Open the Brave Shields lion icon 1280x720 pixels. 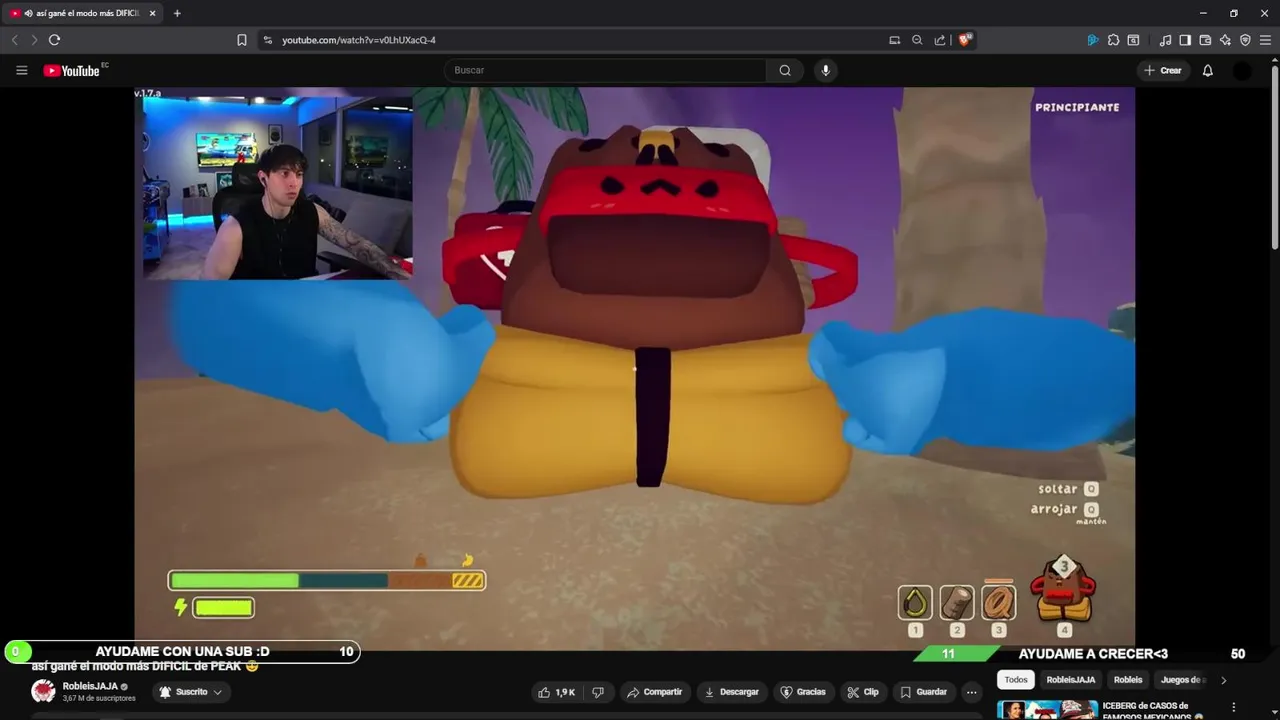pos(965,40)
